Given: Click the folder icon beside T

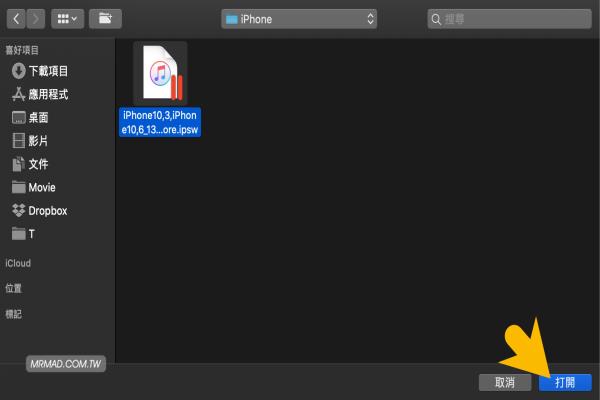Looking at the screenshot, I should tap(18, 233).
